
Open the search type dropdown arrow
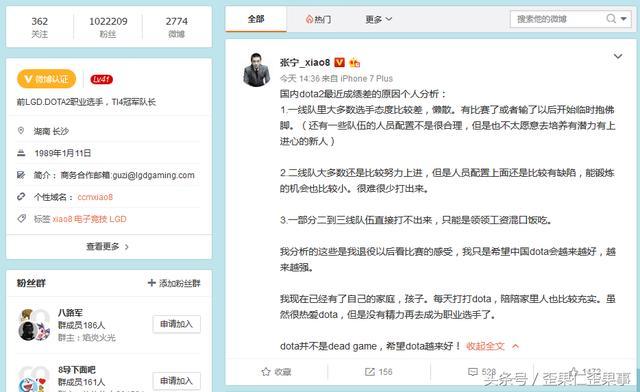tap(624, 19)
